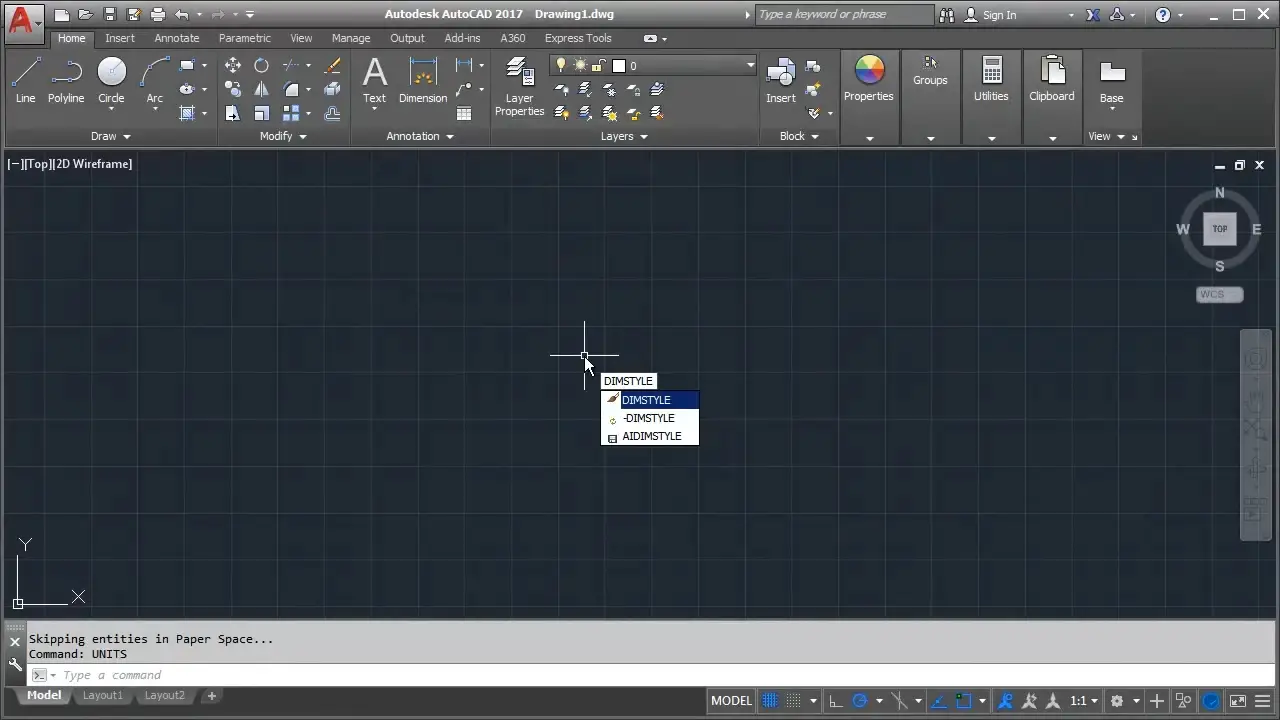Click the Open folder icon

tap(86, 15)
